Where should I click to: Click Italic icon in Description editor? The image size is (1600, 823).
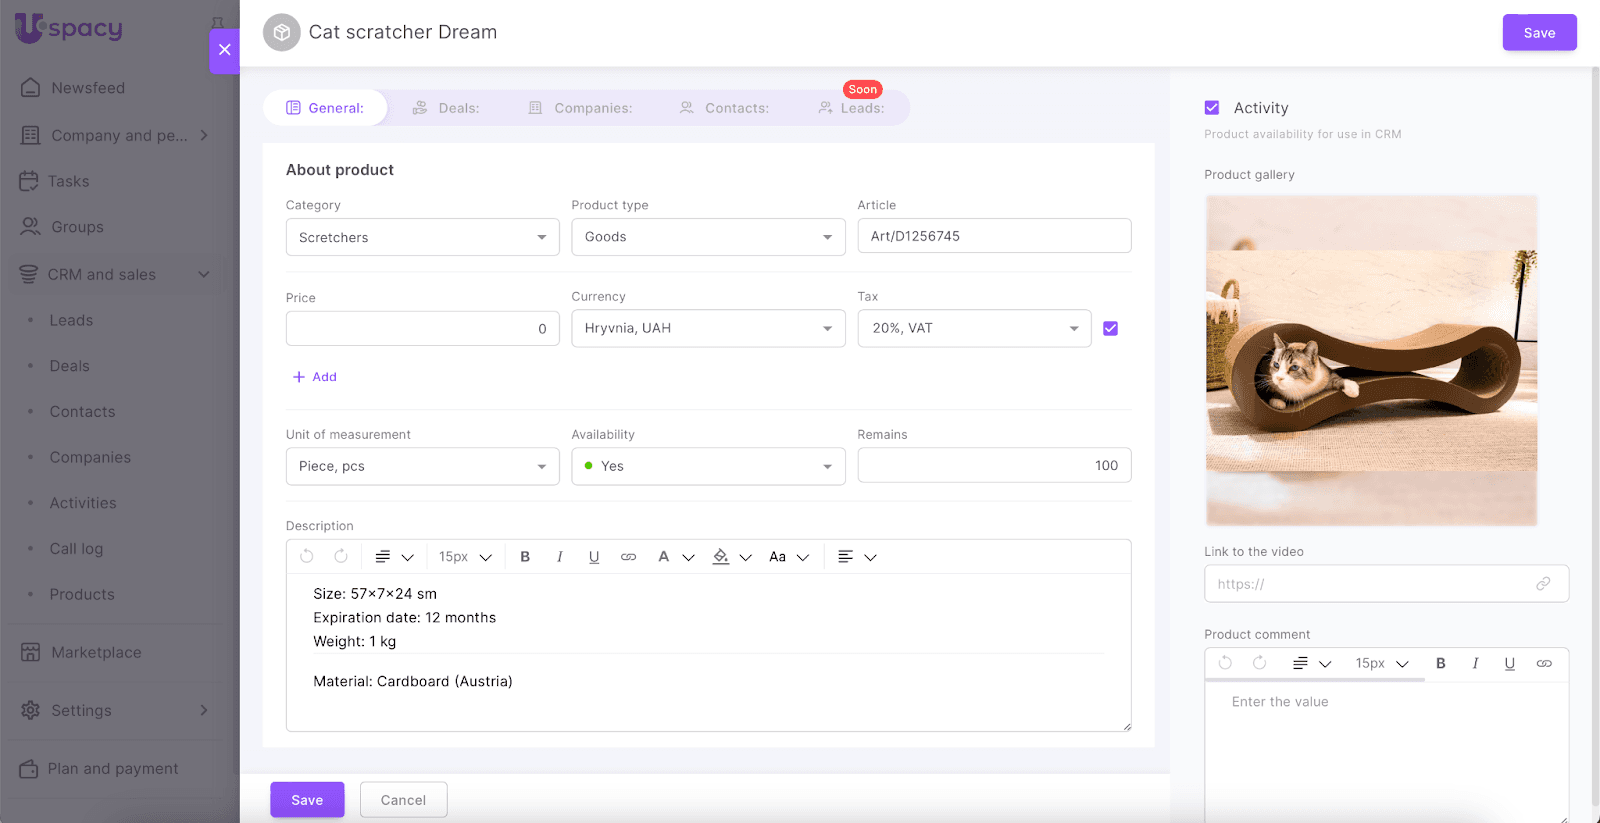click(559, 557)
